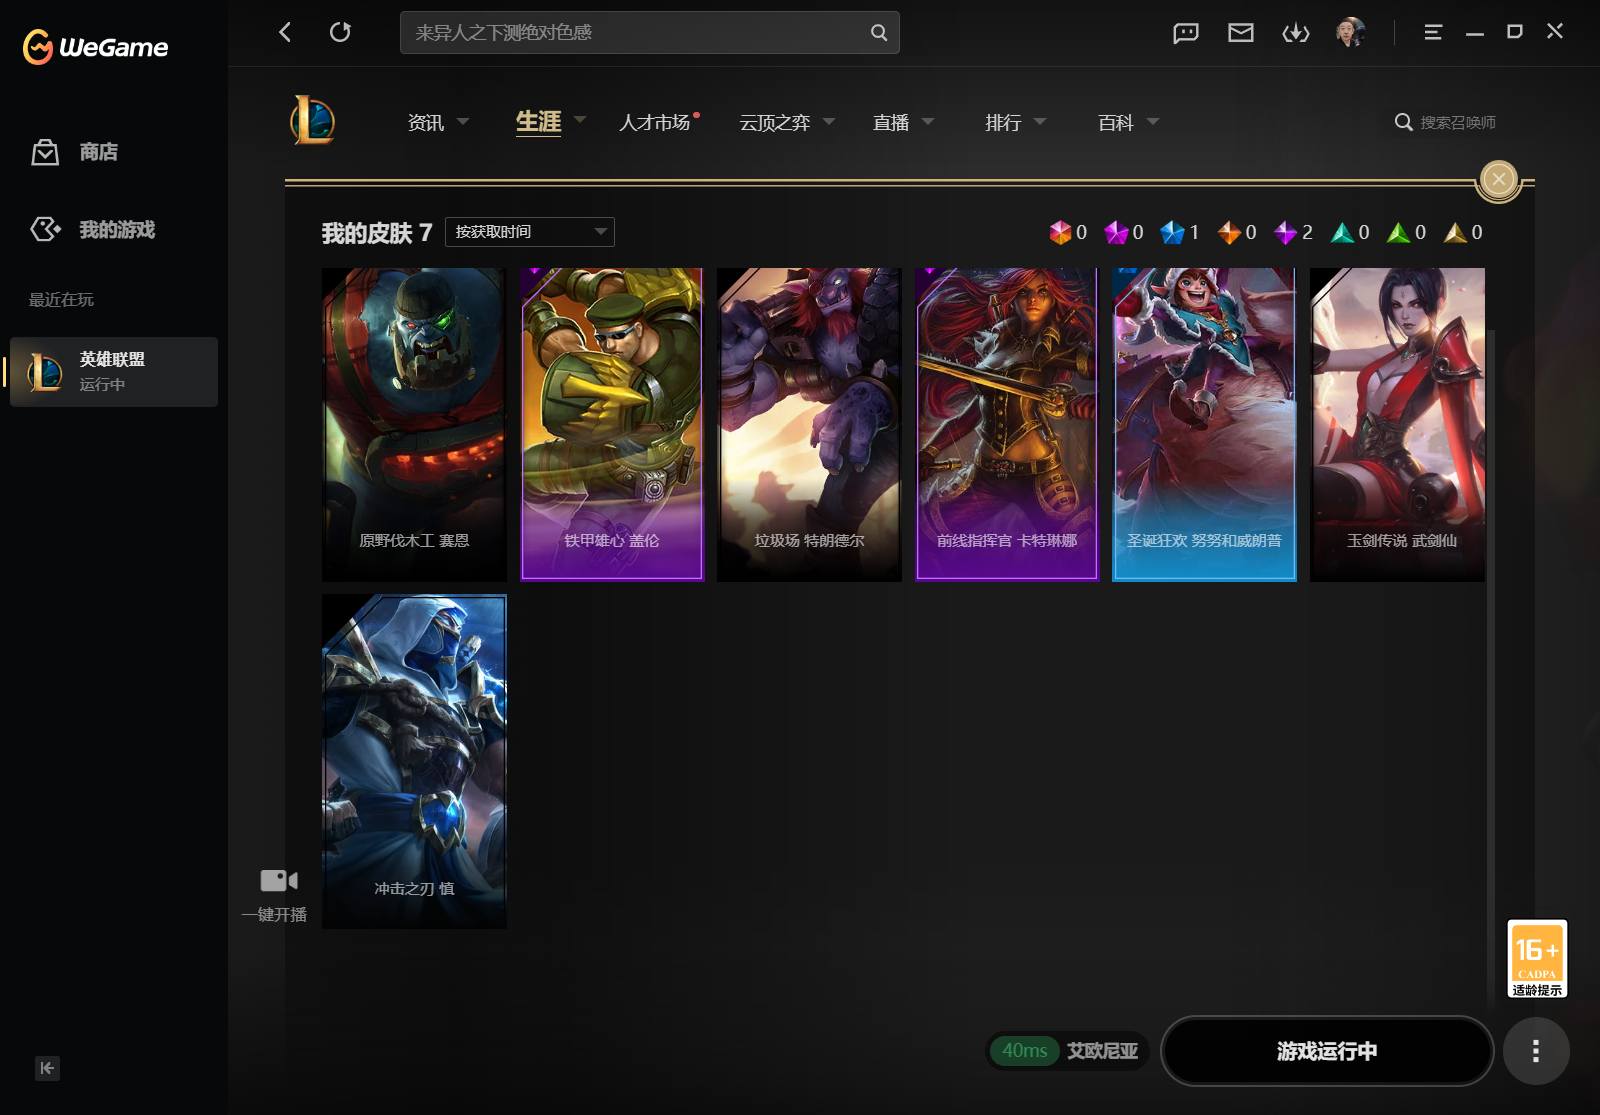1600x1115 pixels.
Task: Open the 排行 menu tab
Action: (x=1003, y=122)
